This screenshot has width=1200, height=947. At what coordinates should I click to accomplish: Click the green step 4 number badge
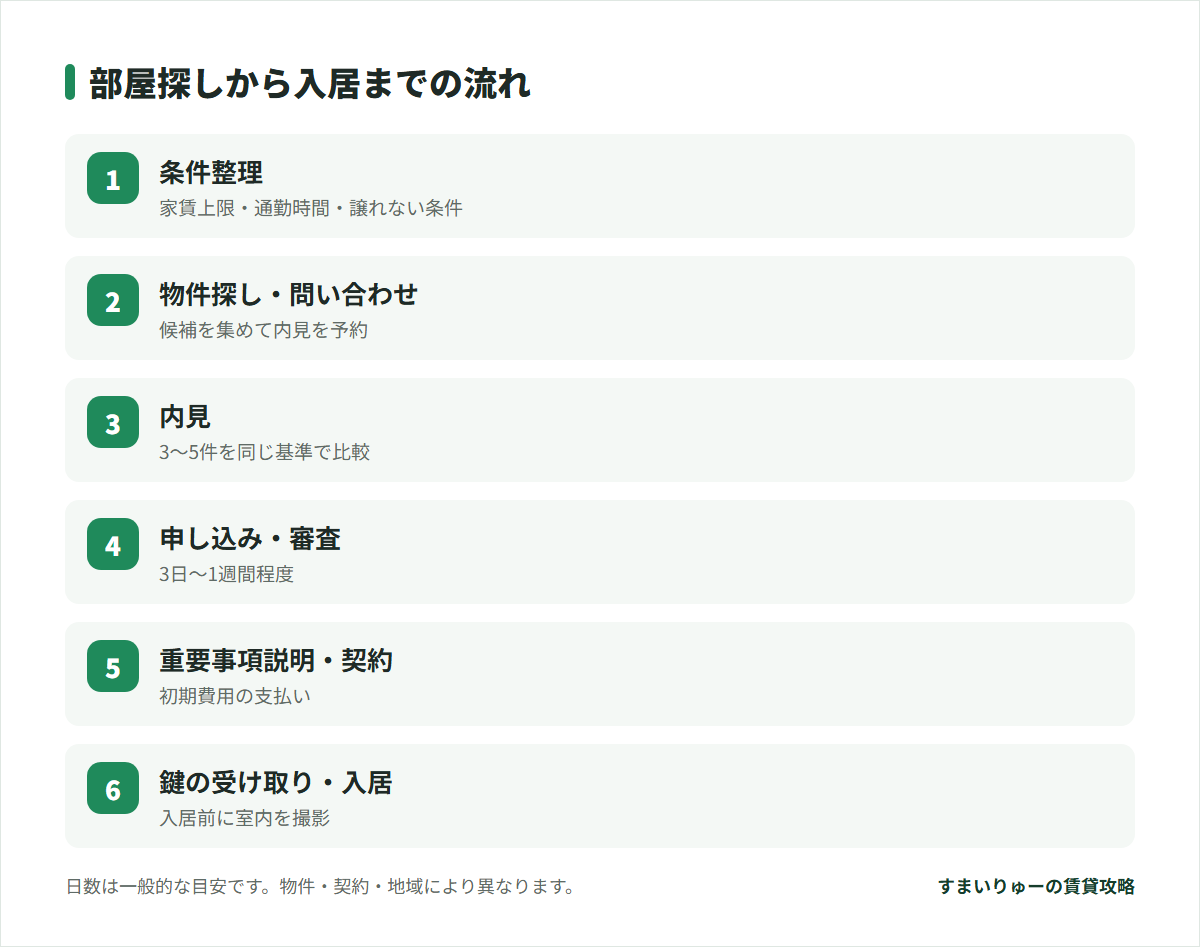[x=113, y=544]
